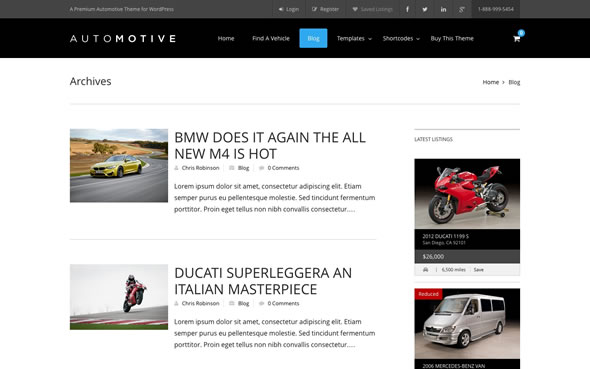This screenshot has height=369, width=590.
Task: Click the Home breadcrumb link
Action: click(491, 82)
